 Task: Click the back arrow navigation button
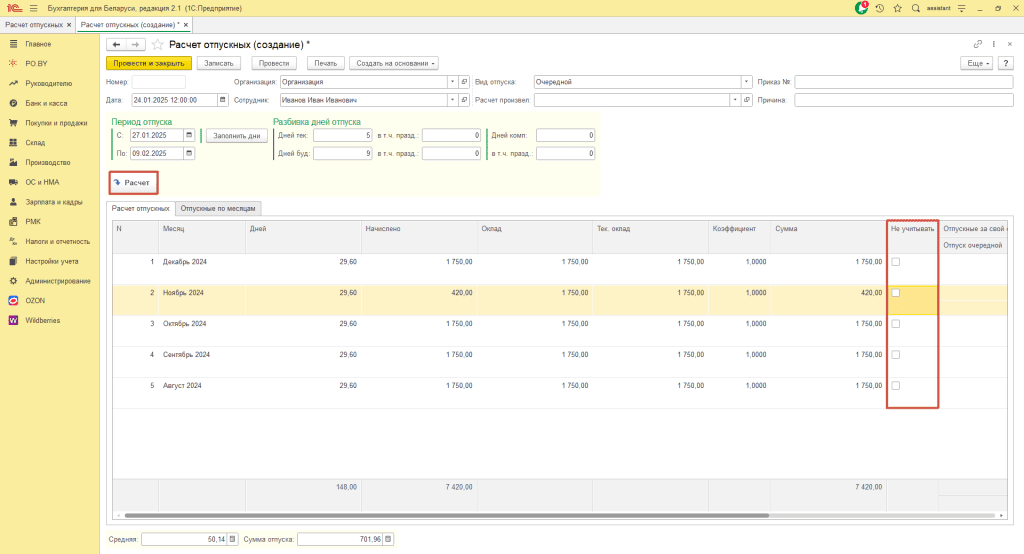(116, 45)
